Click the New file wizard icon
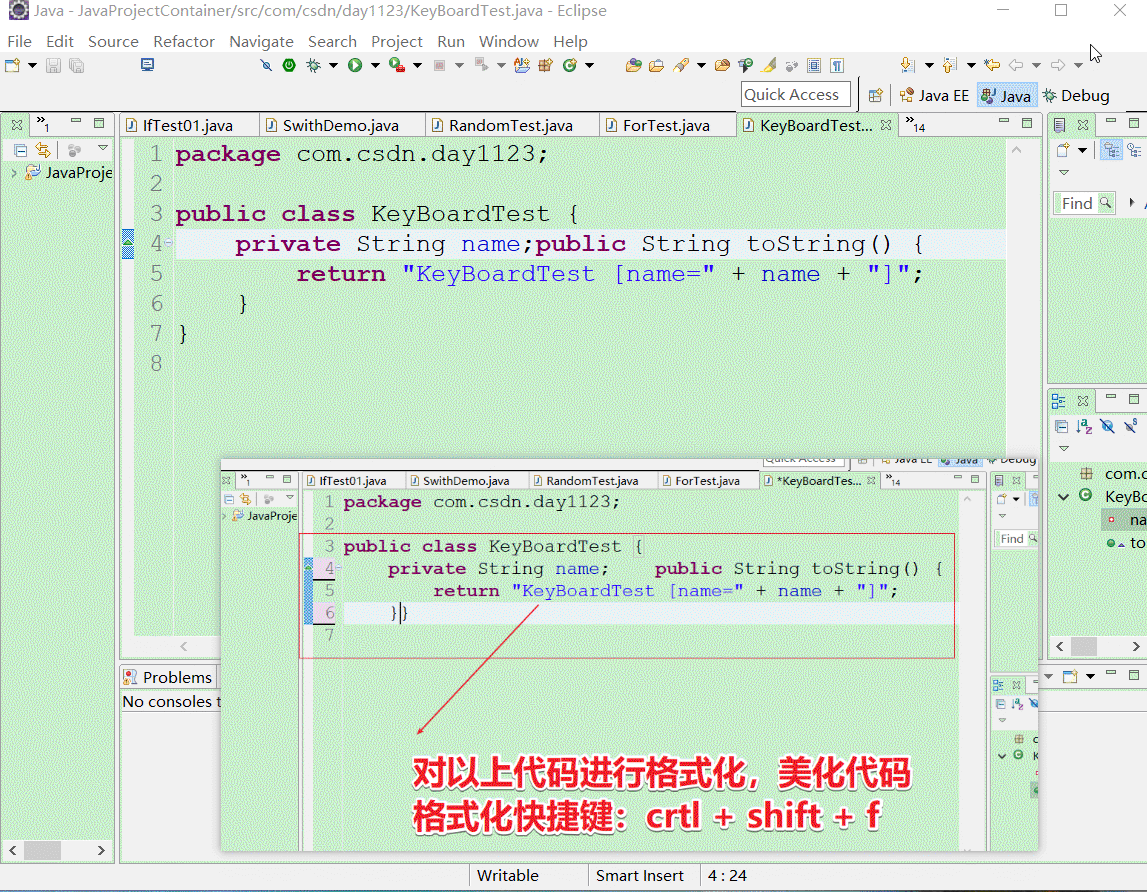This screenshot has height=892, width=1147. (x=12, y=65)
